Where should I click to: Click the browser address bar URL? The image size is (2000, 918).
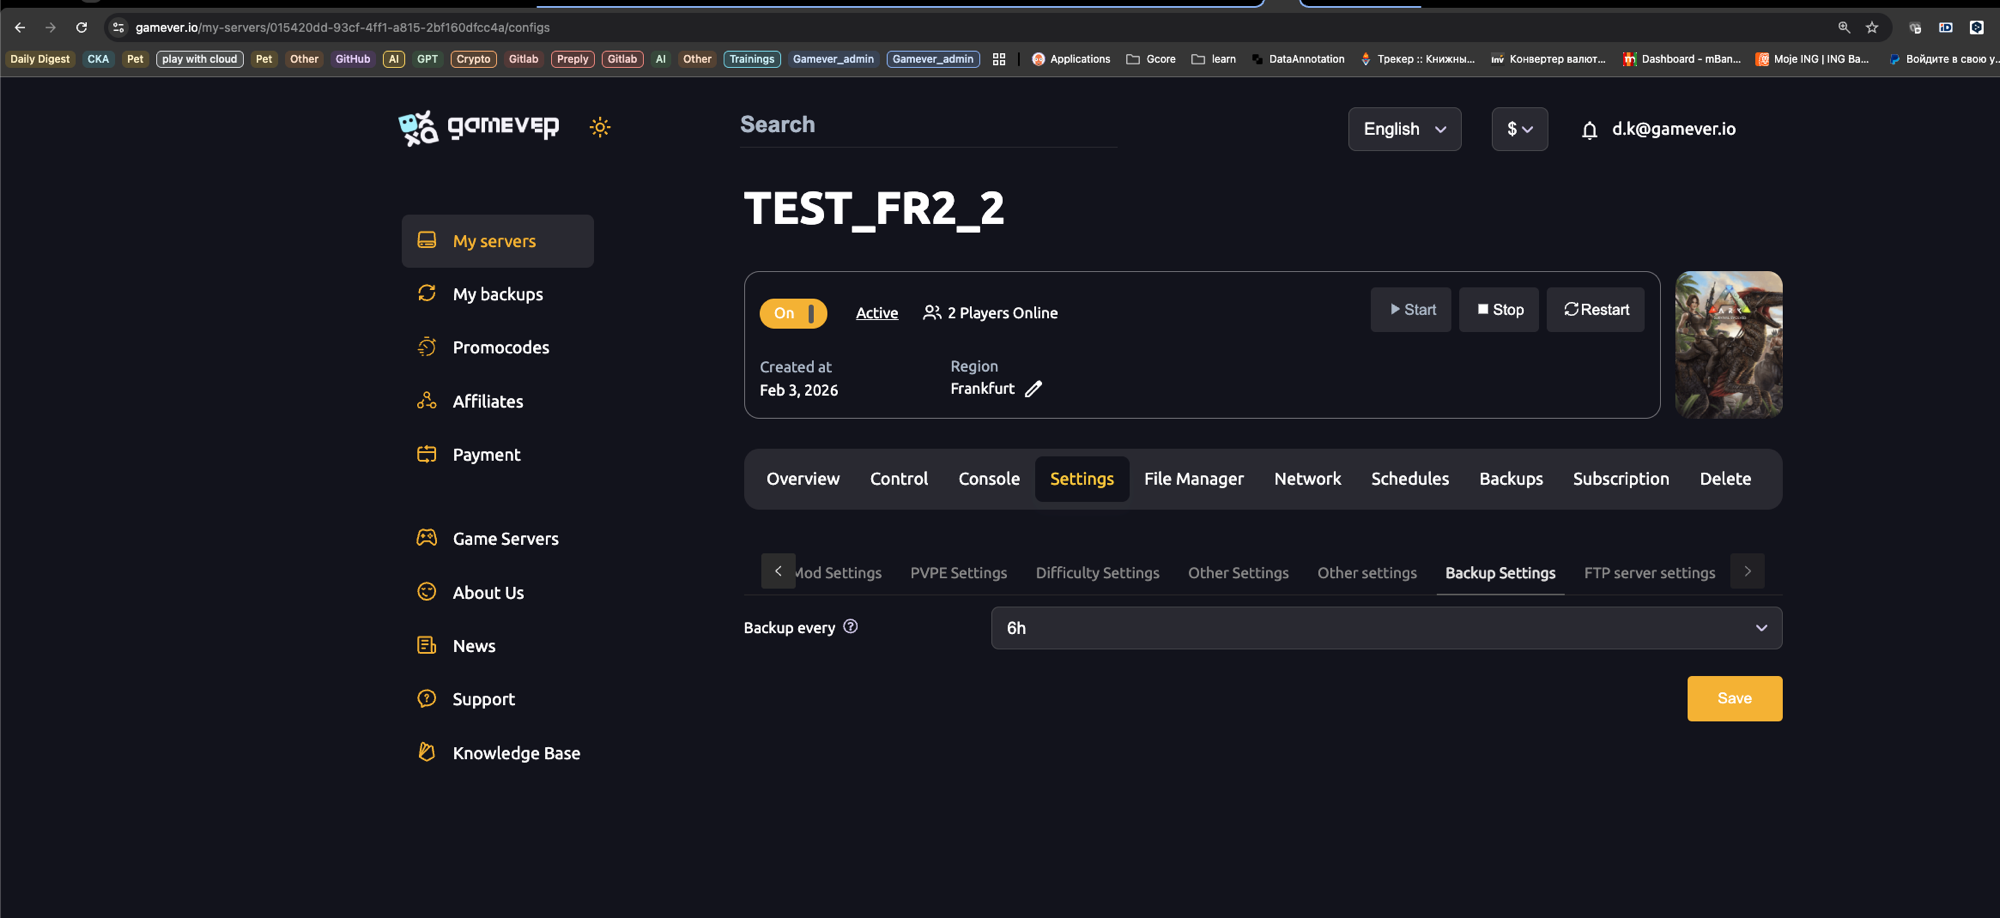click(x=343, y=27)
